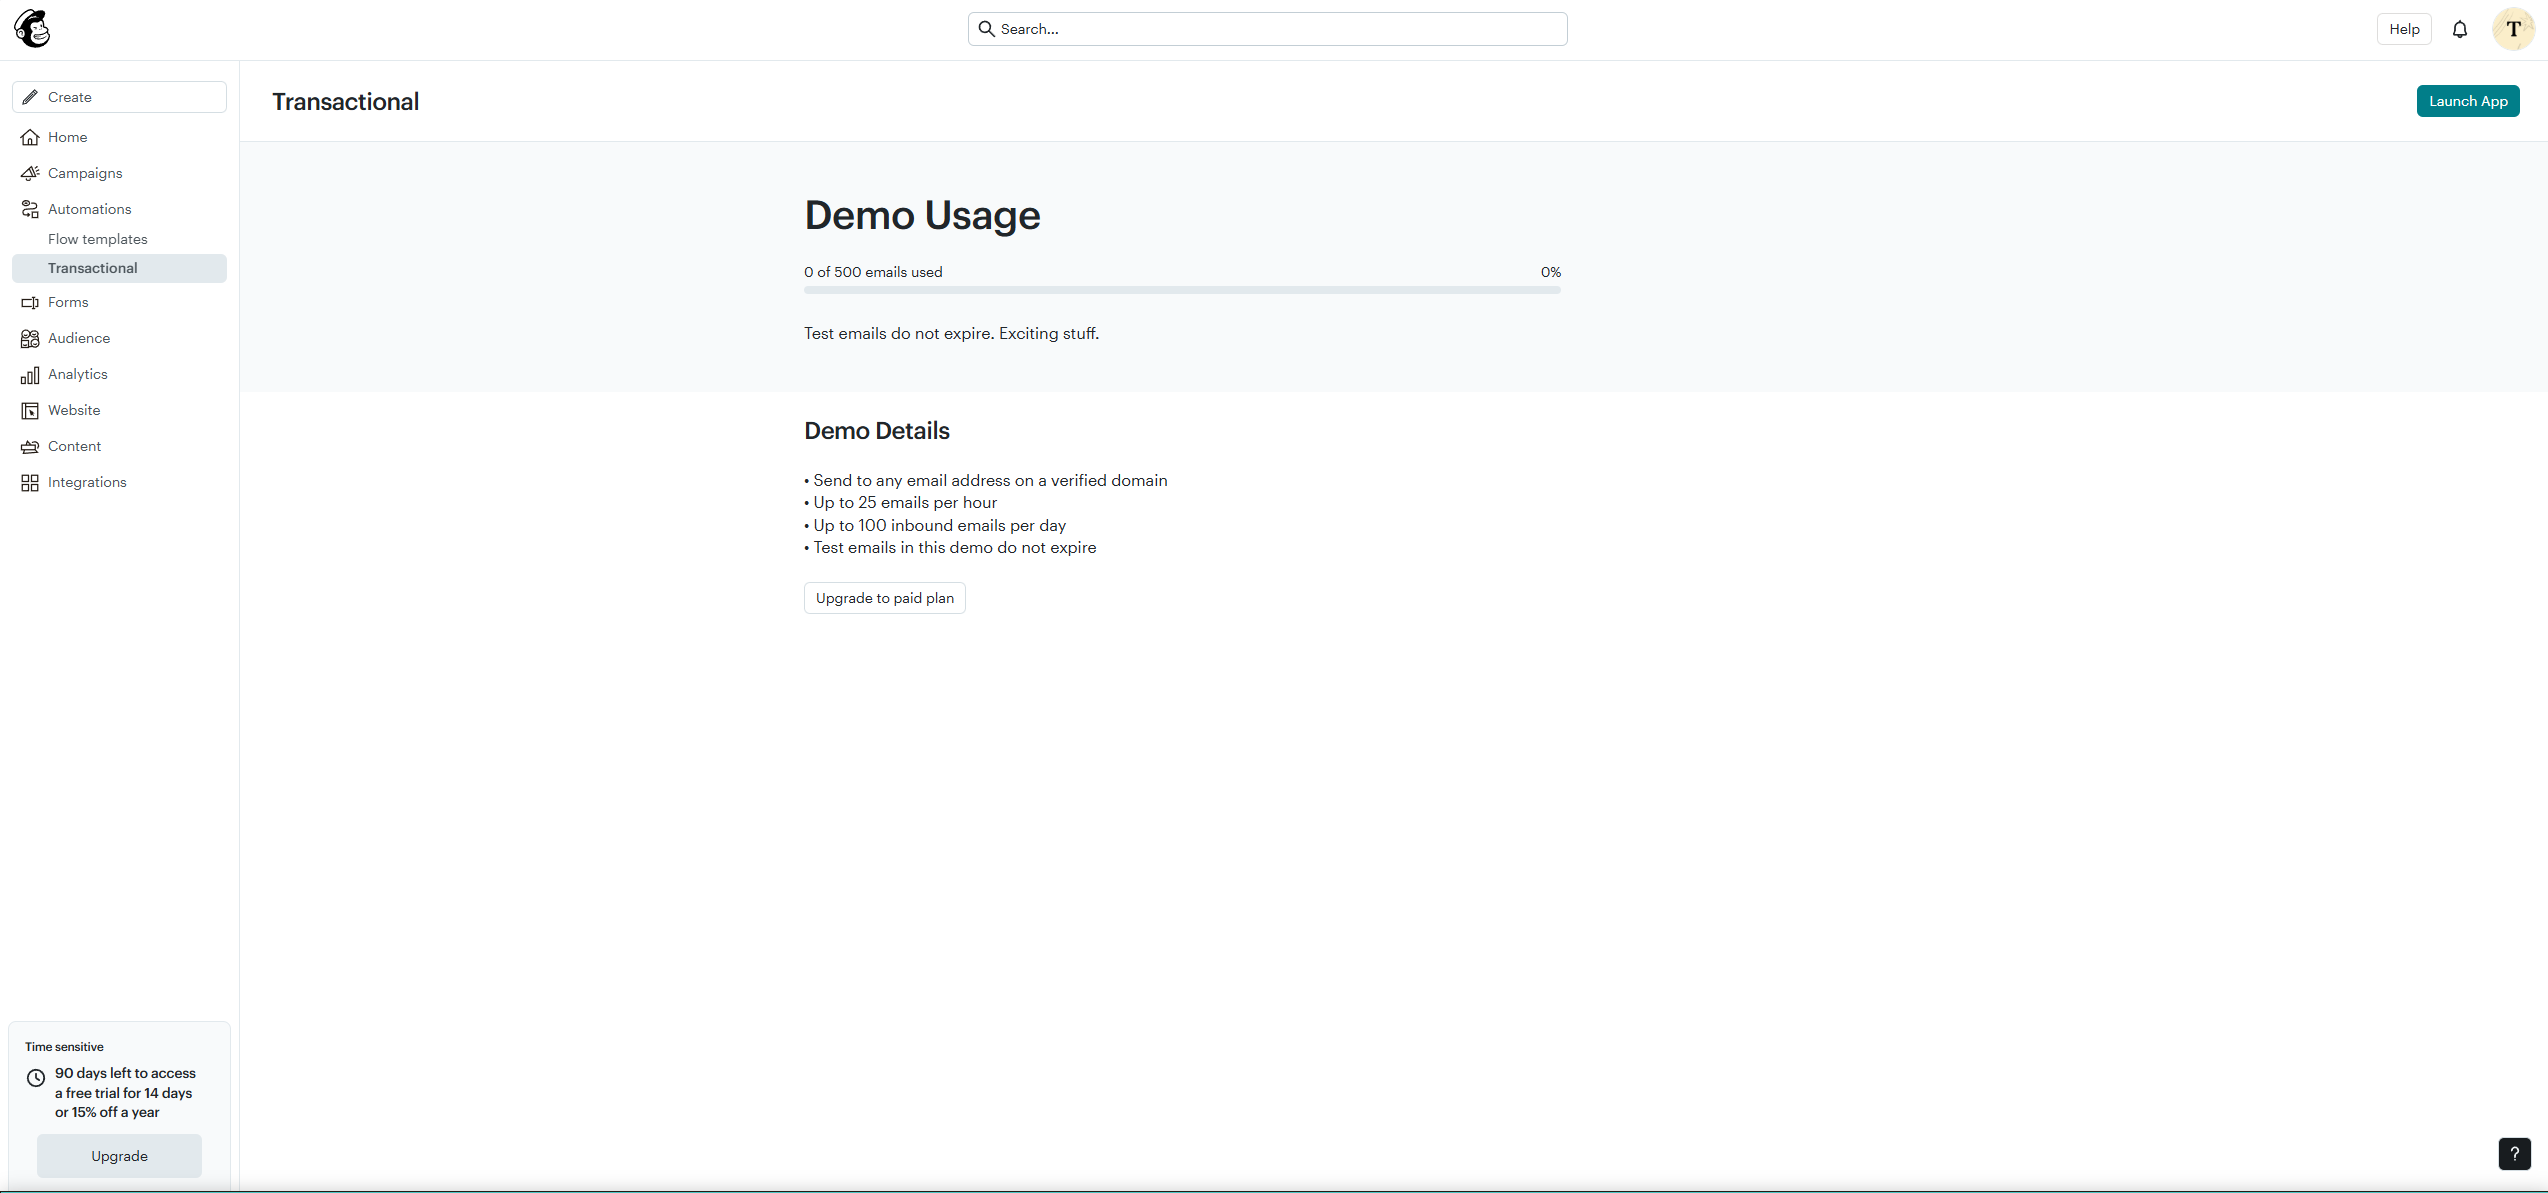Expand the Content section

119,446
